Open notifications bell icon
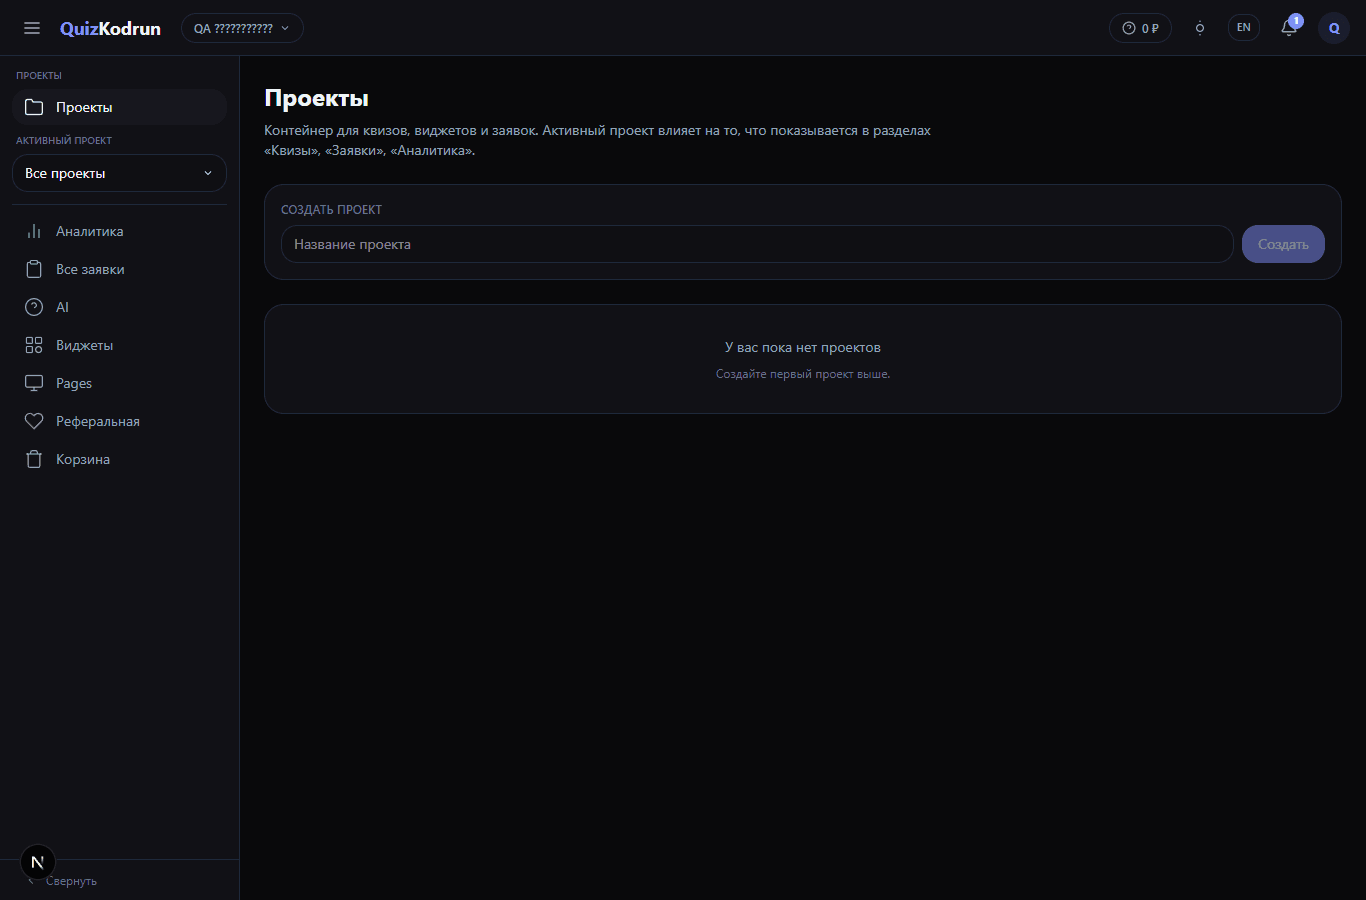The width and height of the screenshot is (1366, 900). click(x=1289, y=28)
